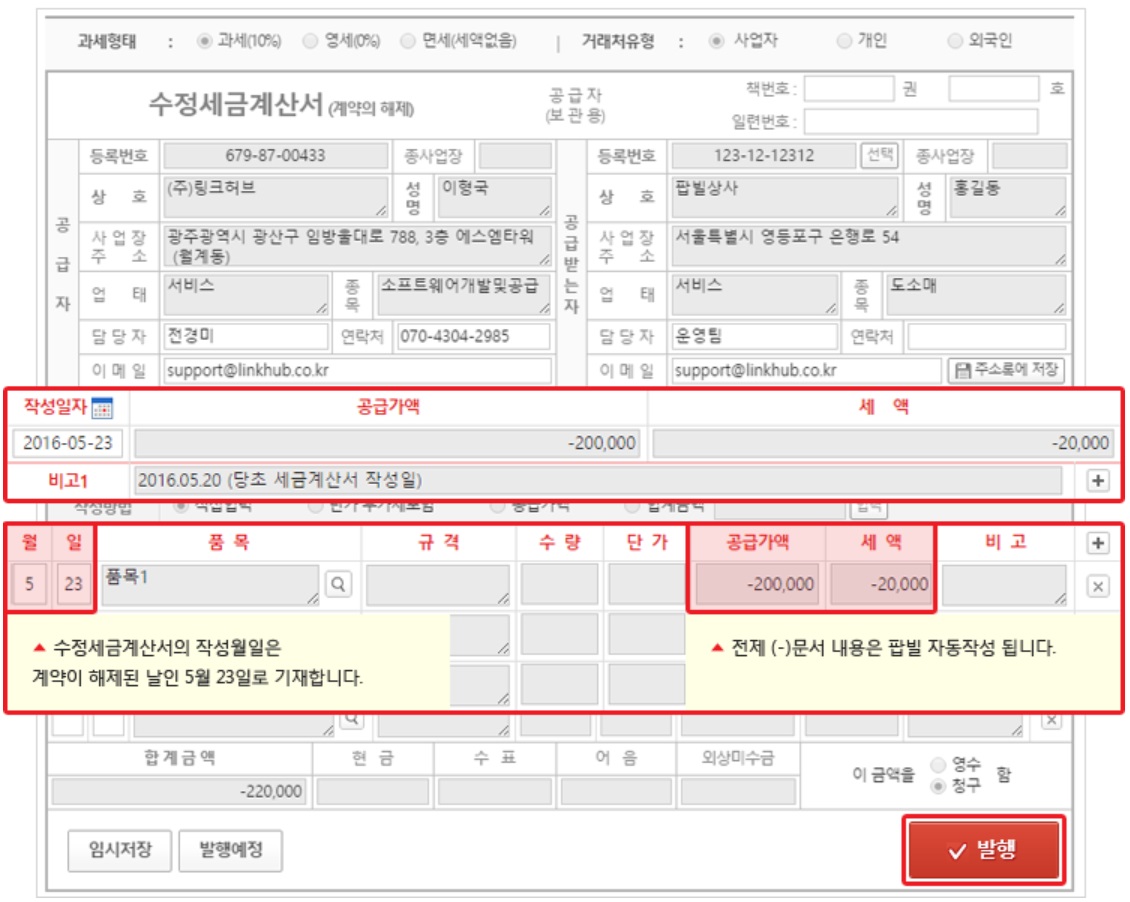Click 발행예정 button

(231, 850)
